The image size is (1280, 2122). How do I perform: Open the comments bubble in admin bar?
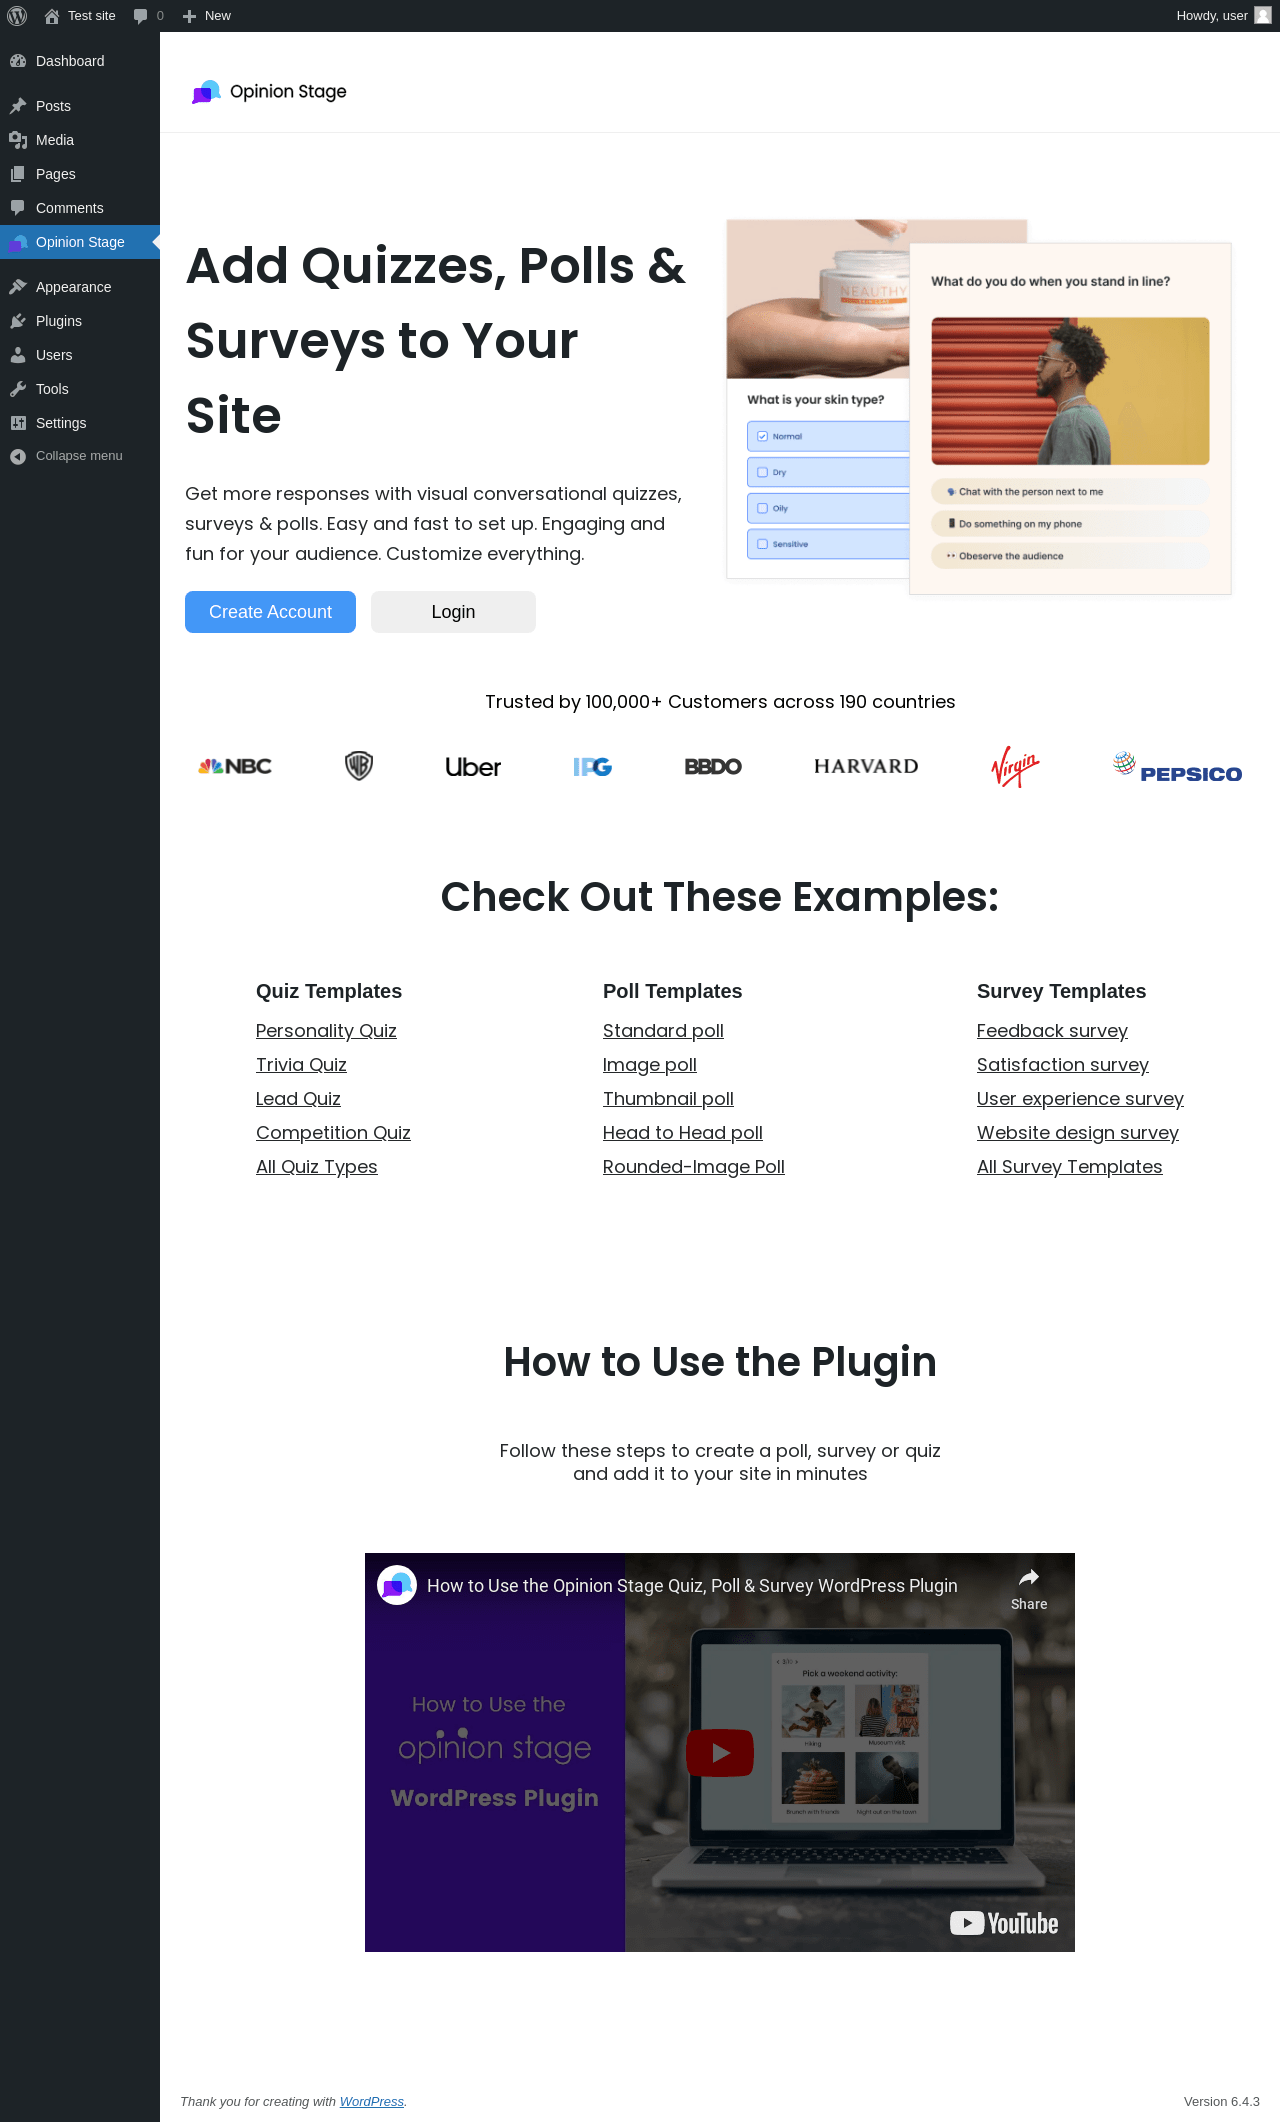148,16
